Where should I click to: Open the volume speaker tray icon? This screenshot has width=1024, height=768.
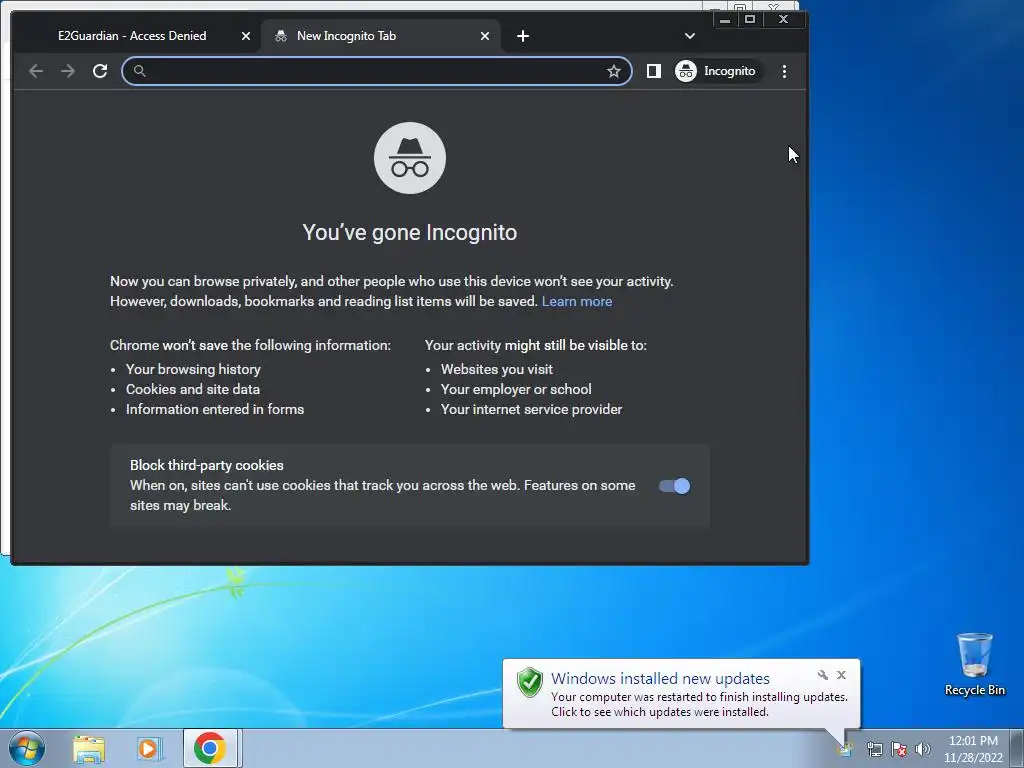922,749
